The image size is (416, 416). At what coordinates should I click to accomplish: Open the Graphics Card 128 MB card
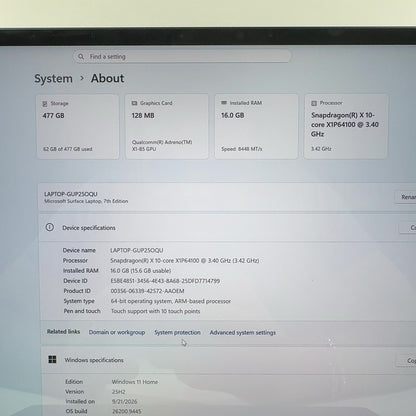tap(167, 126)
